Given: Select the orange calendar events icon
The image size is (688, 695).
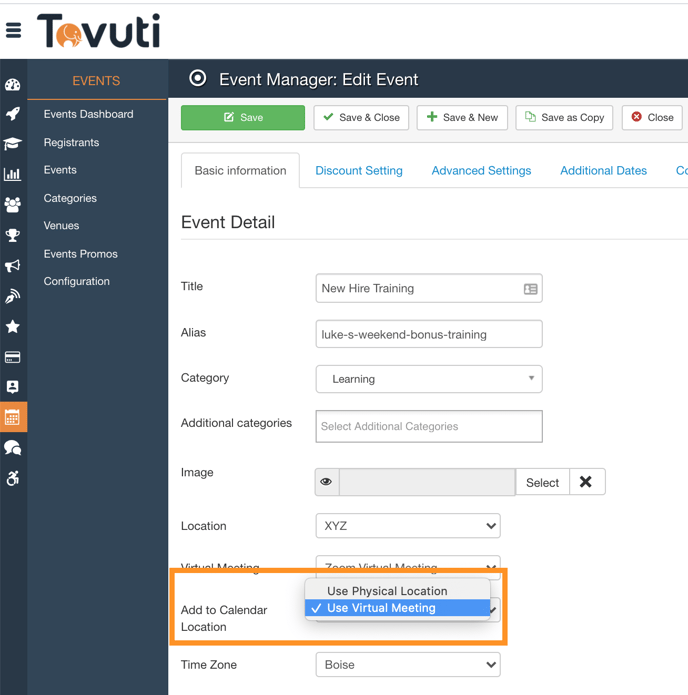Looking at the screenshot, I should click(13, 417).
